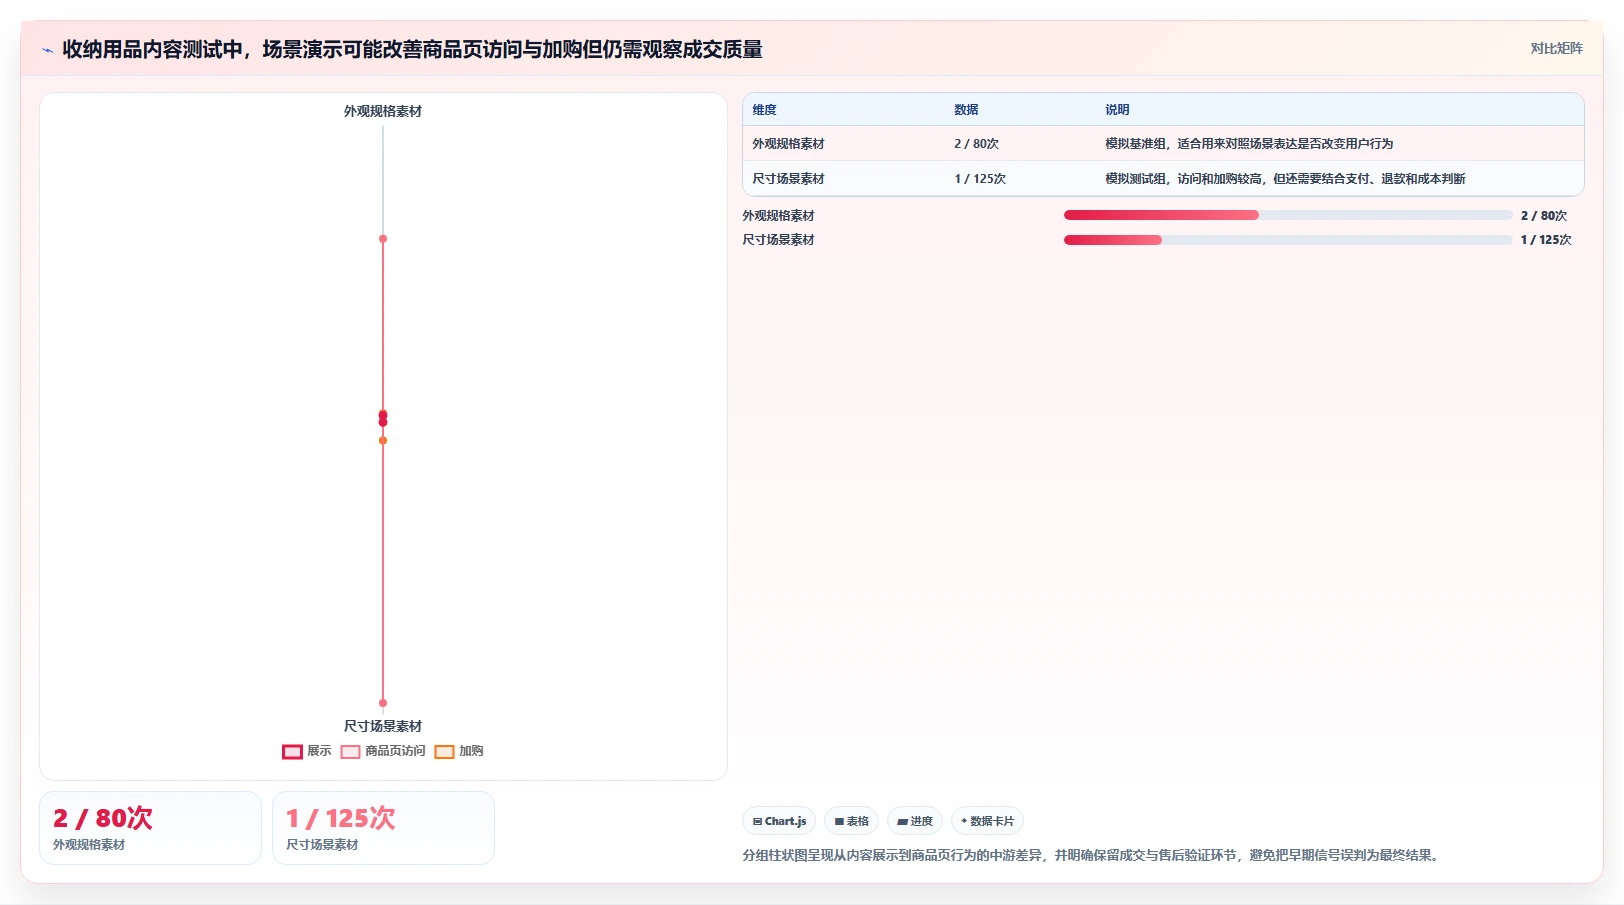This screenshot has height=905, width=1624.
Task: Click the 尺寸场景素材 cell in the table
Action: [x=788, y=179]
